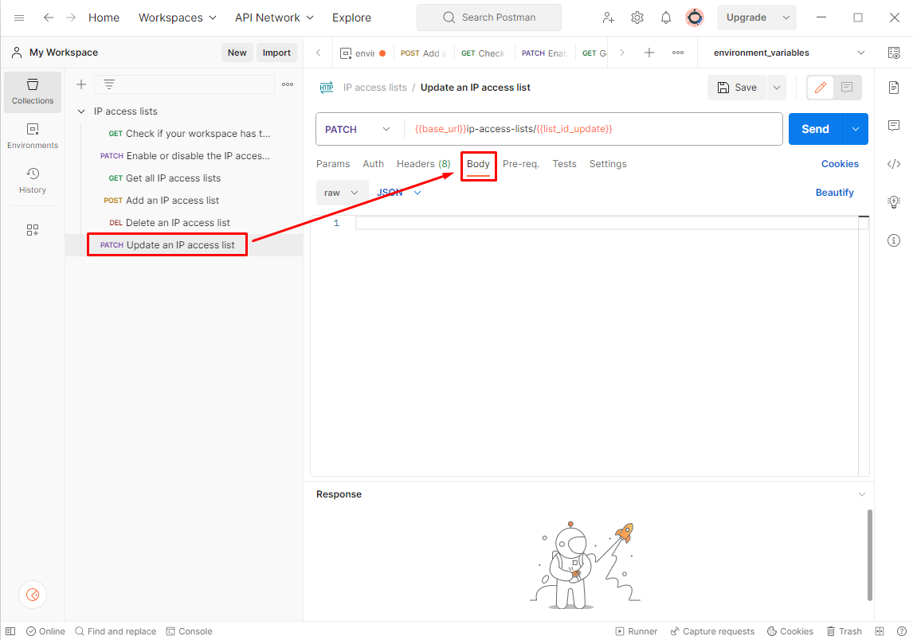Open notifications bell icon
This screenshot has height=640, width=913.
pos(665,18)
